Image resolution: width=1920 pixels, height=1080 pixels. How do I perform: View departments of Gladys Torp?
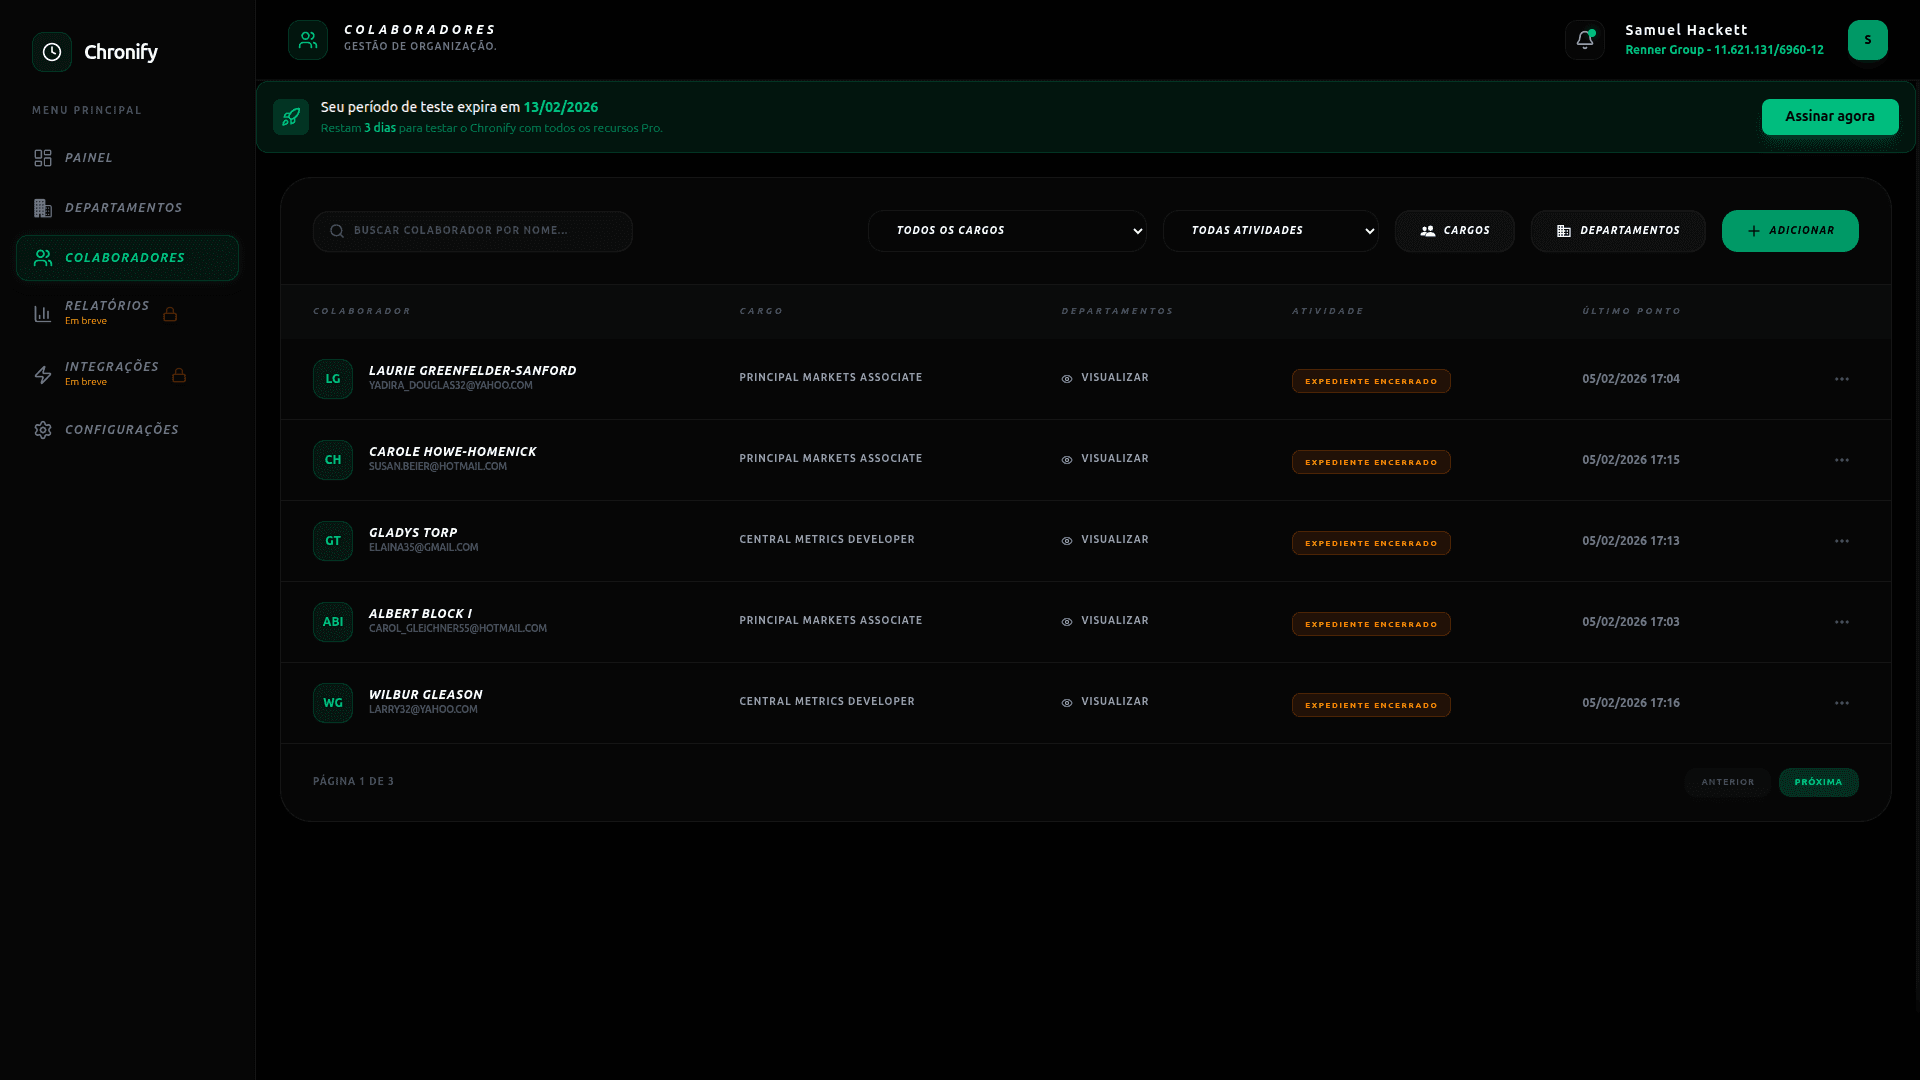point(1105,540)
